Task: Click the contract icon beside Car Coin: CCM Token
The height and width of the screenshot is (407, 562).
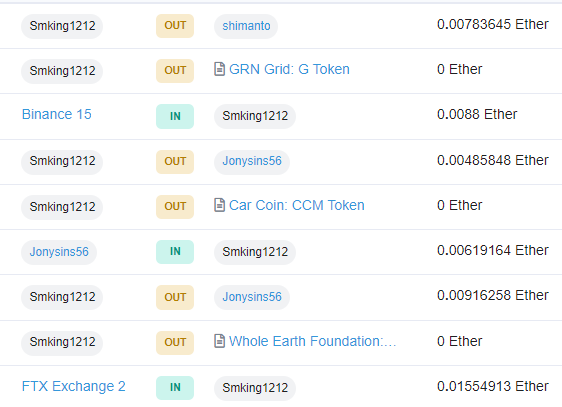Action: pos(219,205)
